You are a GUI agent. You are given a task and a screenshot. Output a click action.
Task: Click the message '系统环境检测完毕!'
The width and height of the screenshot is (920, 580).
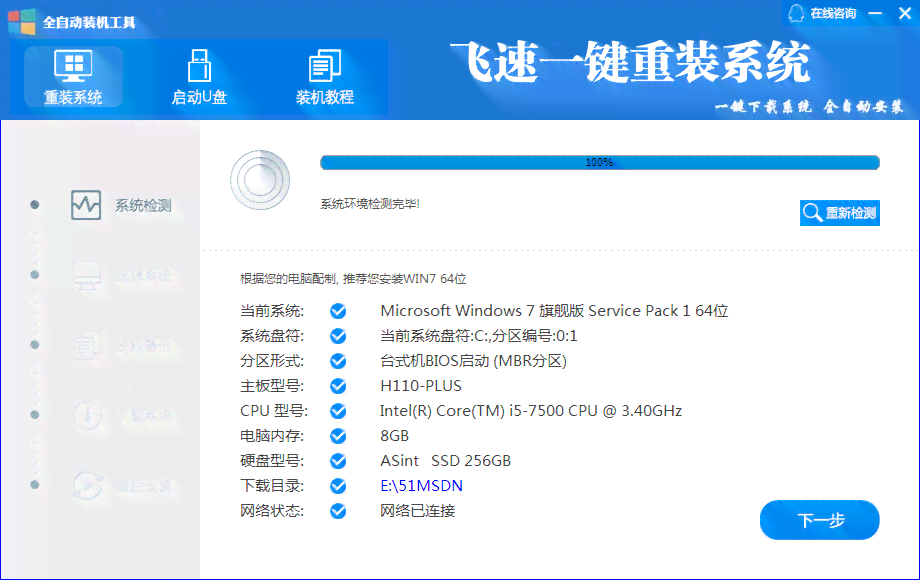[x=370, y=204]
